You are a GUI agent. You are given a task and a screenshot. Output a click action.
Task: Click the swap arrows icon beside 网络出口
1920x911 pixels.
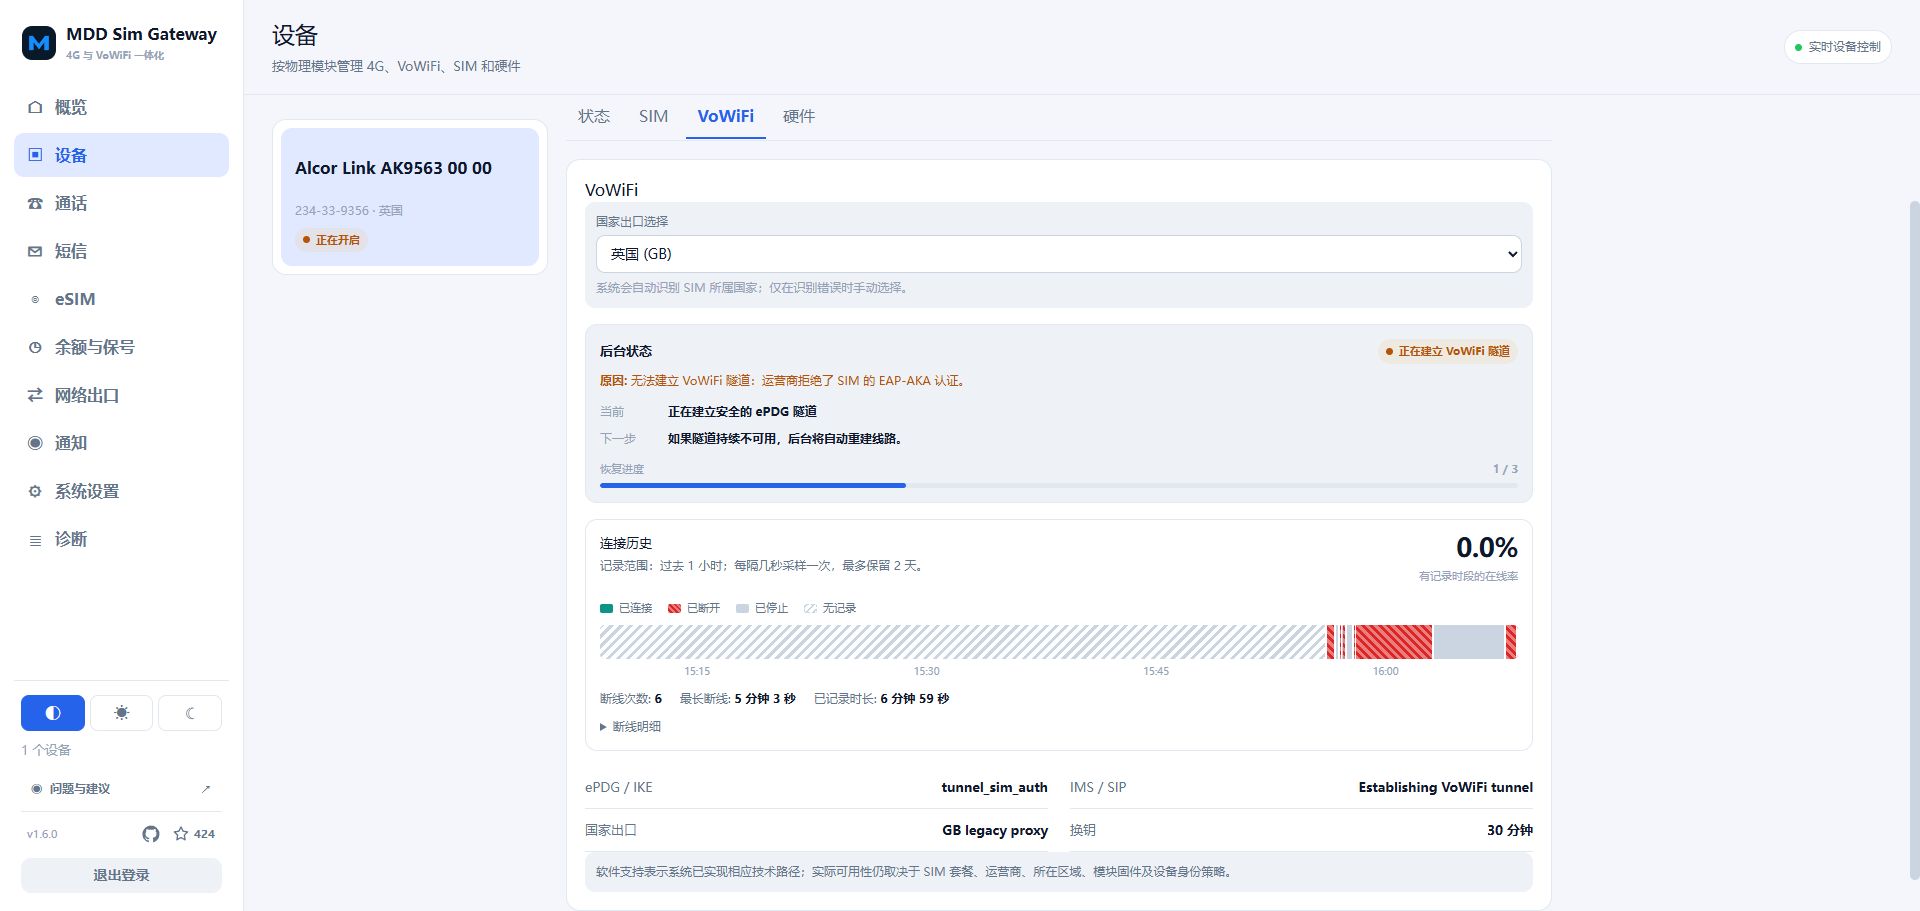point(35,395)
